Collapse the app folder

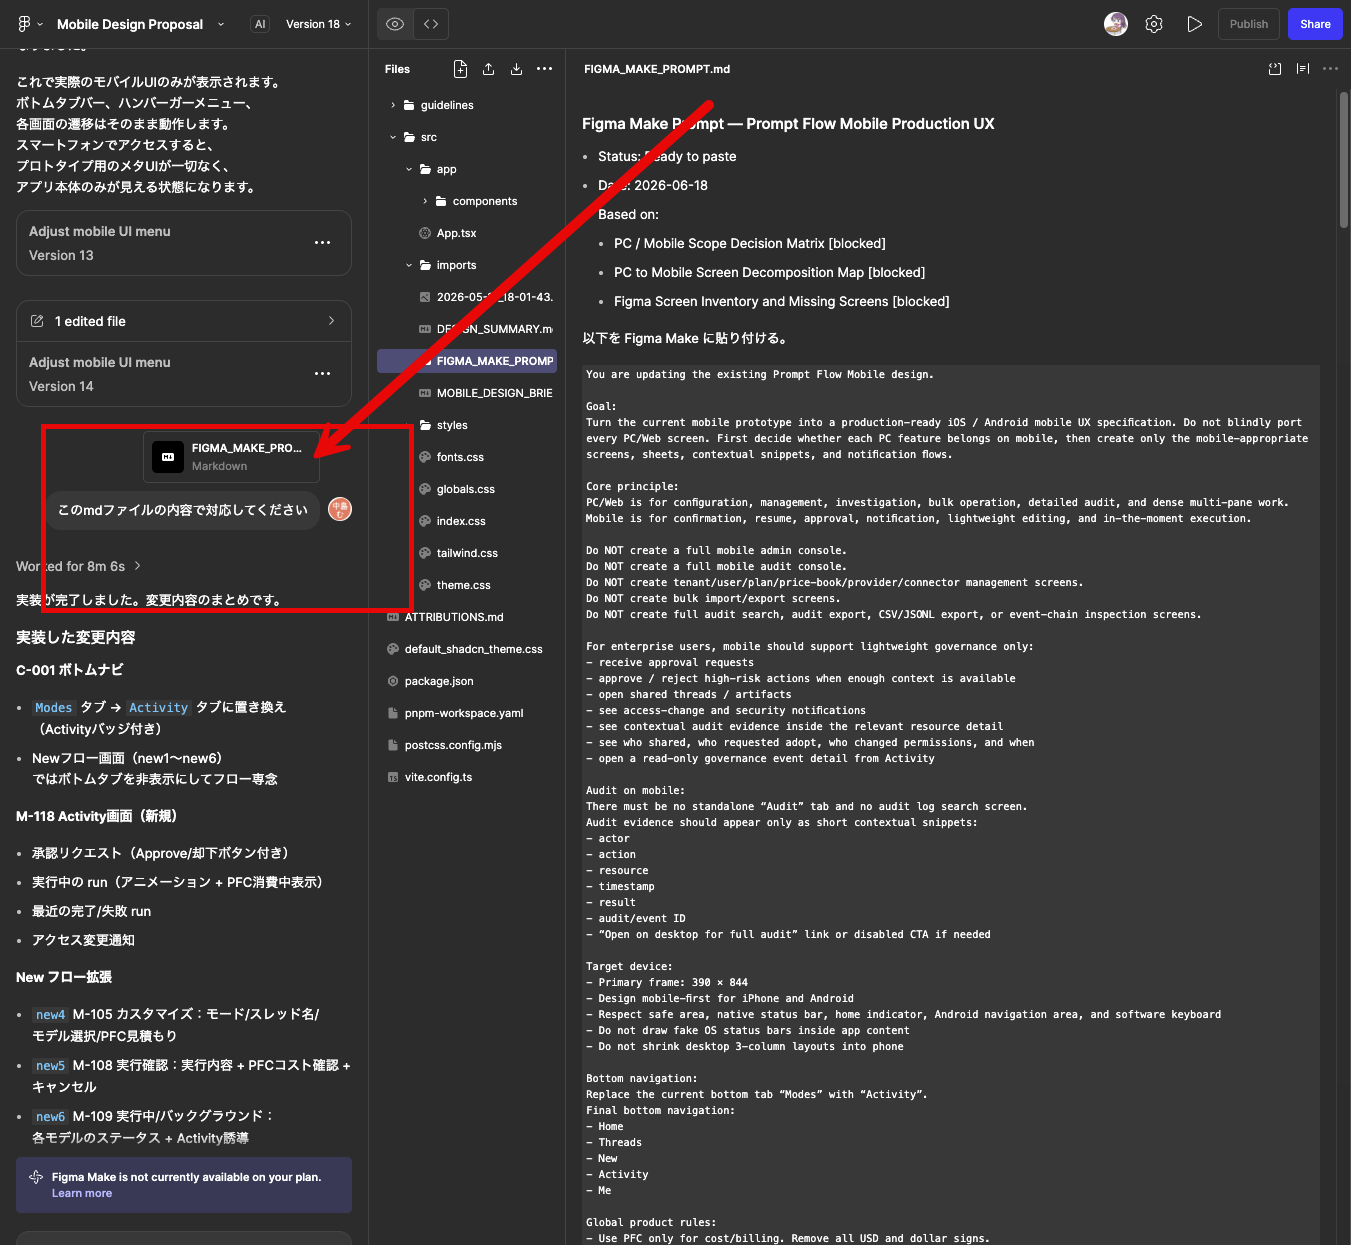(x=409, y=169)
